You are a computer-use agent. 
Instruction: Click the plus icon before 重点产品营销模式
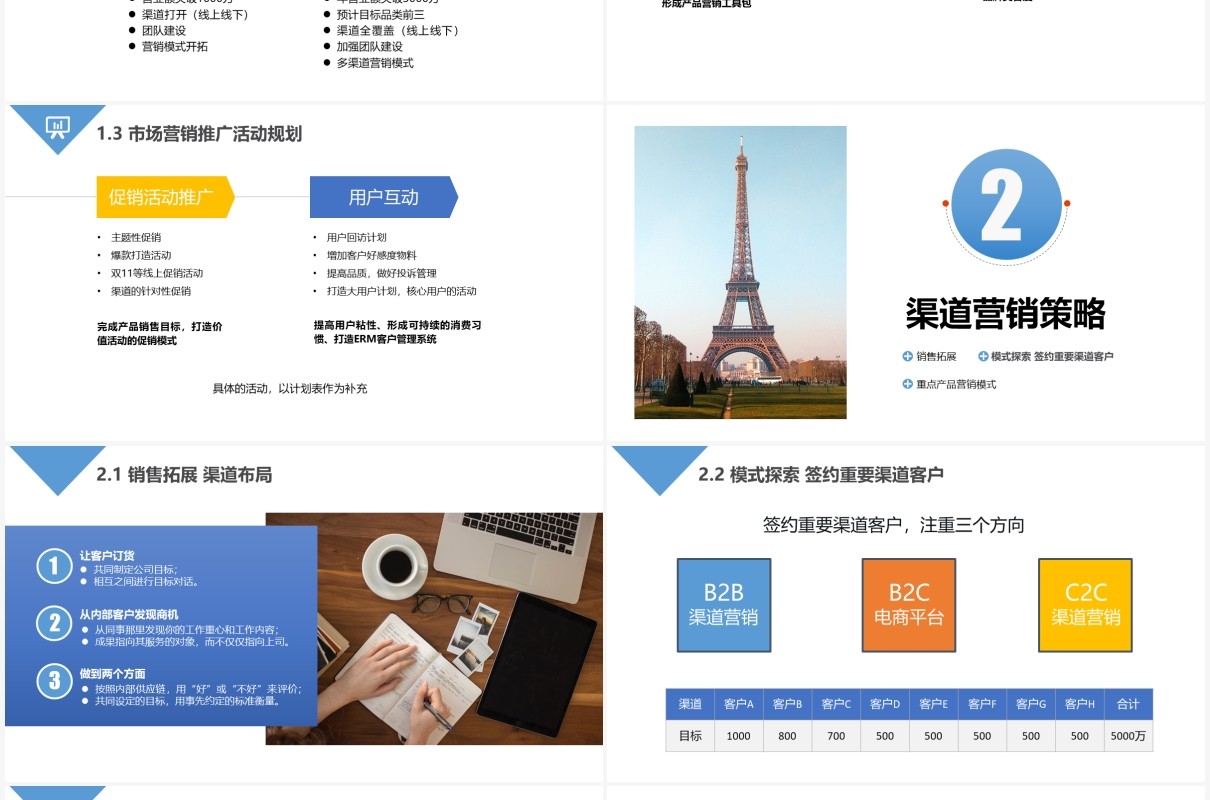click(907, 384)
